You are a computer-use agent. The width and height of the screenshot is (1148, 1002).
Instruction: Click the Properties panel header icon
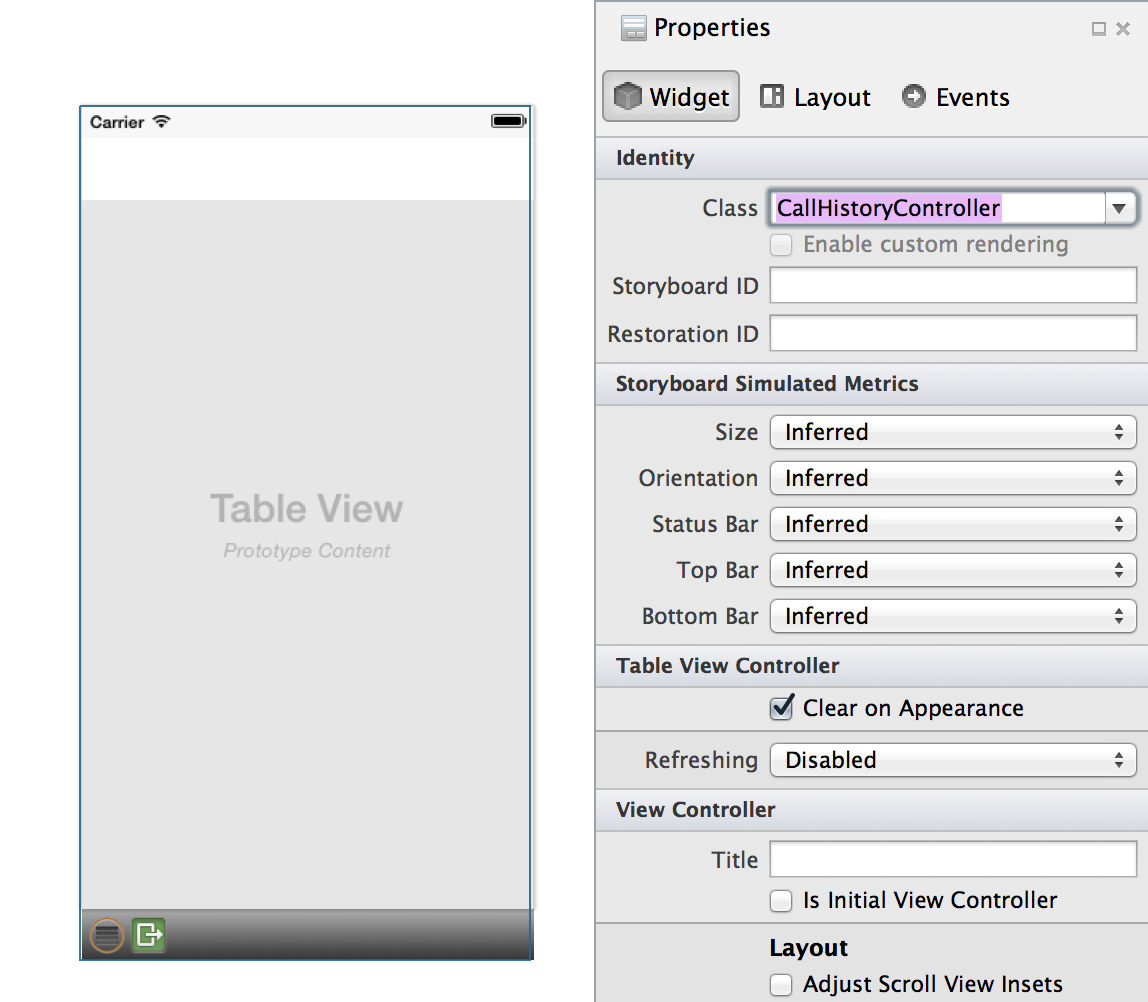pos(633,28)
